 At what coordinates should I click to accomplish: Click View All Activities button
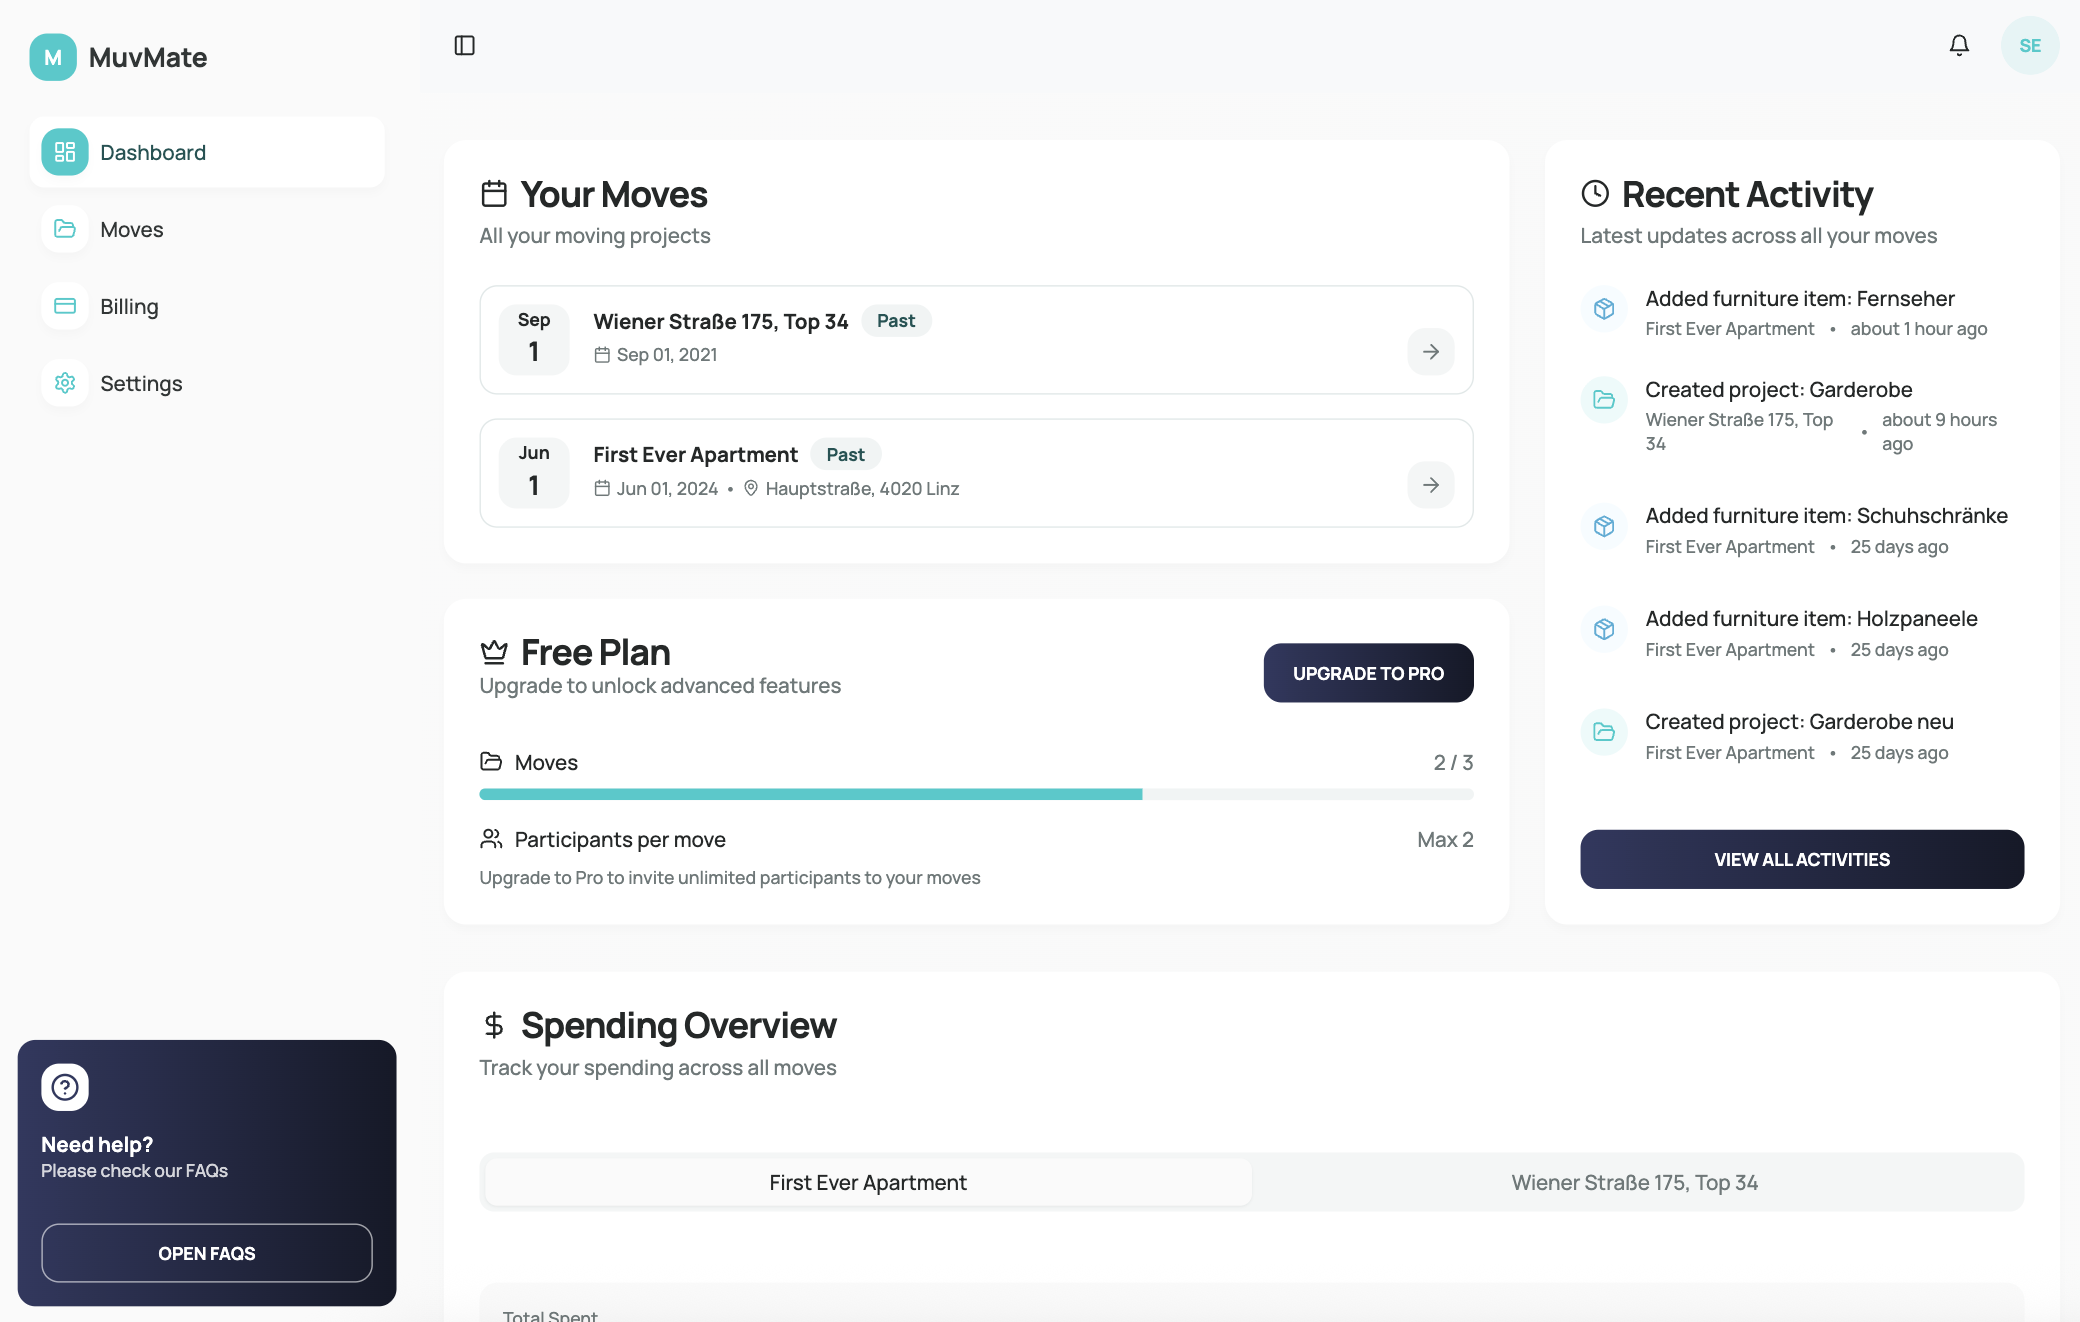click(1801, 859)
